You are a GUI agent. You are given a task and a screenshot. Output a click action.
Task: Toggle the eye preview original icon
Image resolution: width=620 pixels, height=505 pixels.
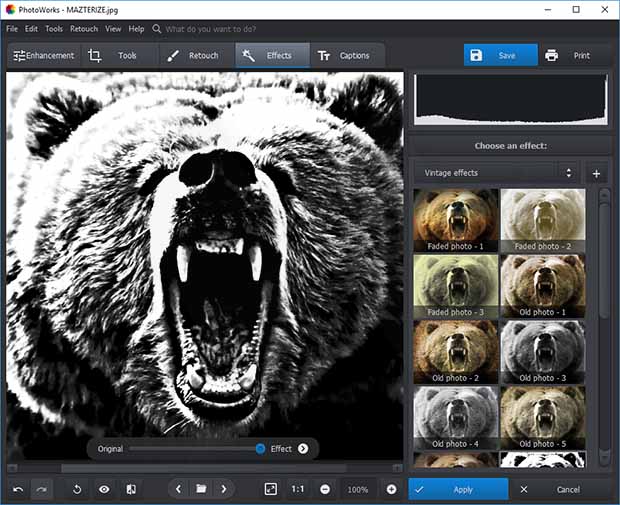[x=104, y=490]
